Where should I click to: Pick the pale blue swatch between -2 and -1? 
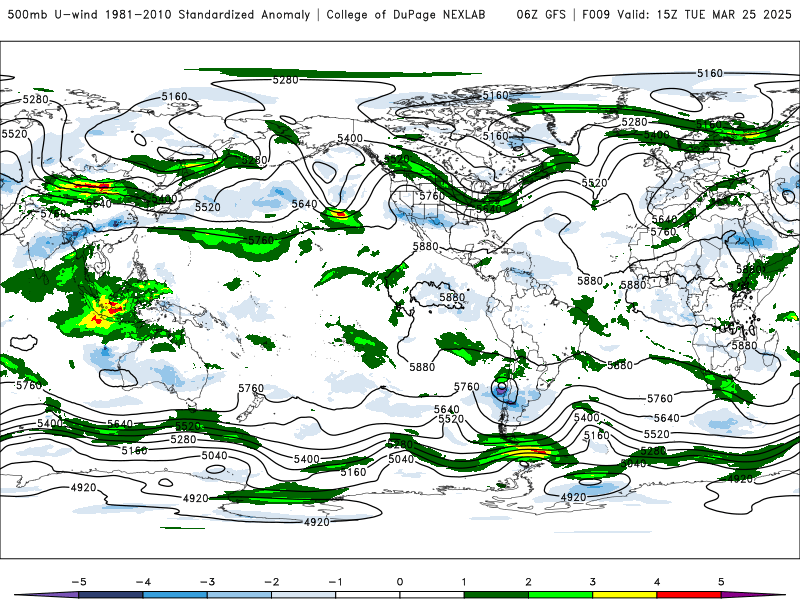[304, 595]
